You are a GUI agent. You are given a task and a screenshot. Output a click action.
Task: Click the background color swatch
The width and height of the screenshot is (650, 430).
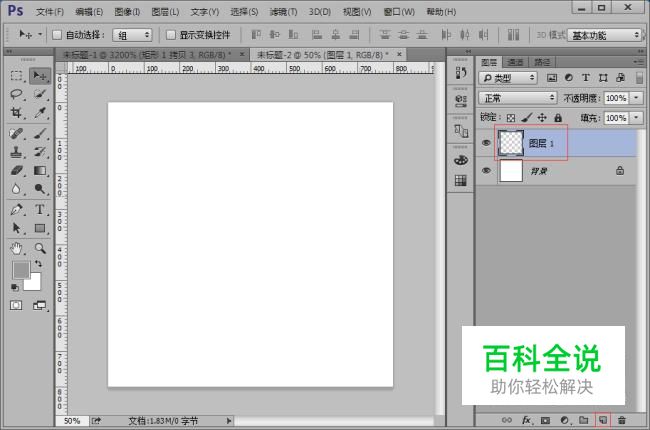click(x=35, y=284)
